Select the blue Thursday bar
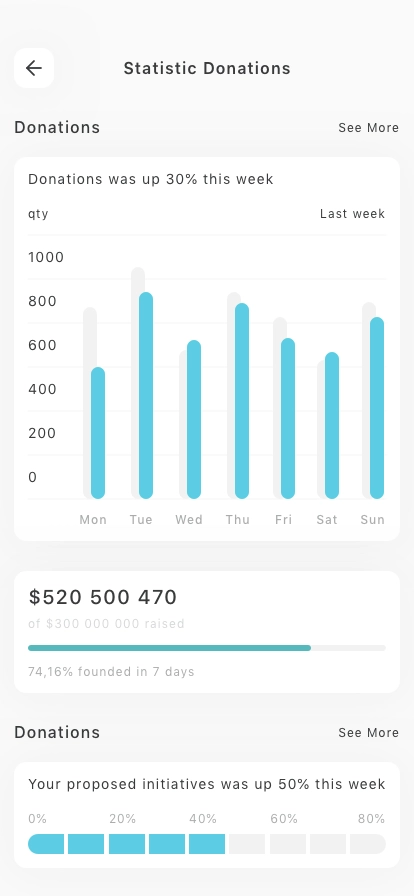This screenshot has width=414, height=896. click(242, 401)
